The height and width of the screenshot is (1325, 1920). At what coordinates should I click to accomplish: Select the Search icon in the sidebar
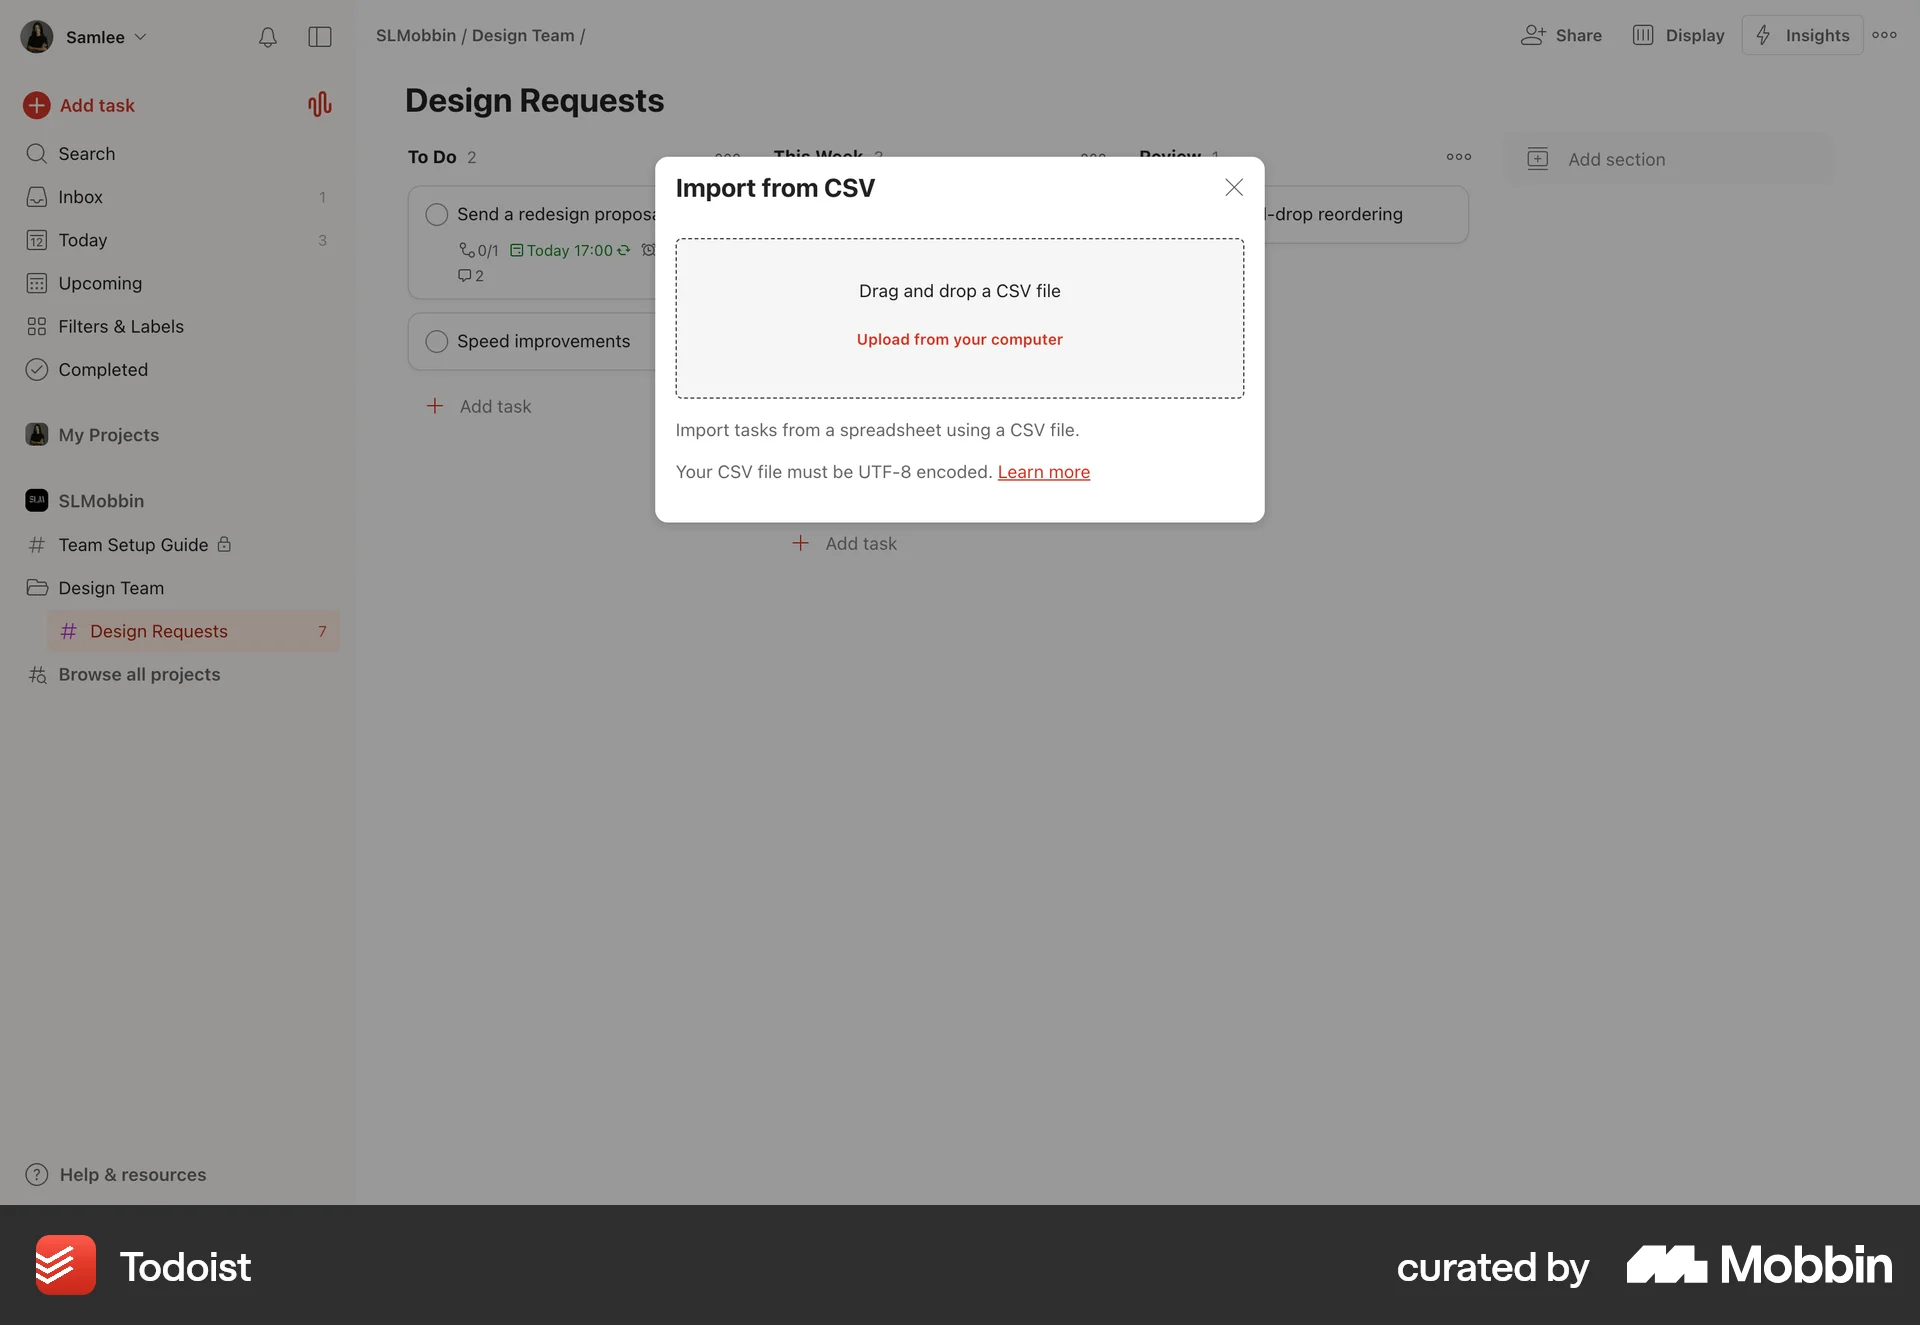pyautogui.click(x=36, y=153)
